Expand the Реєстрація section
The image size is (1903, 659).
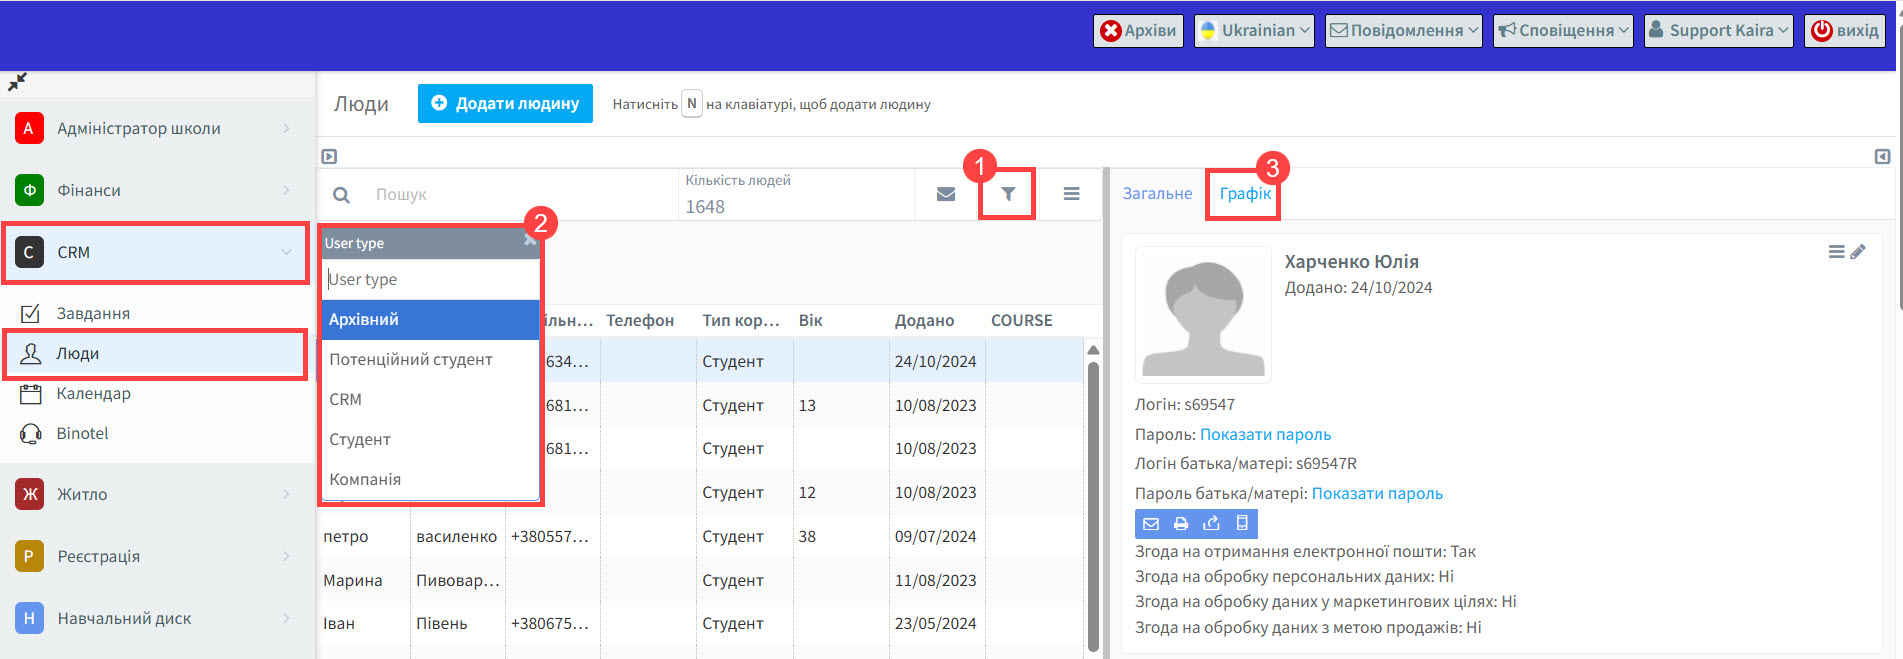tap(286, 556)
